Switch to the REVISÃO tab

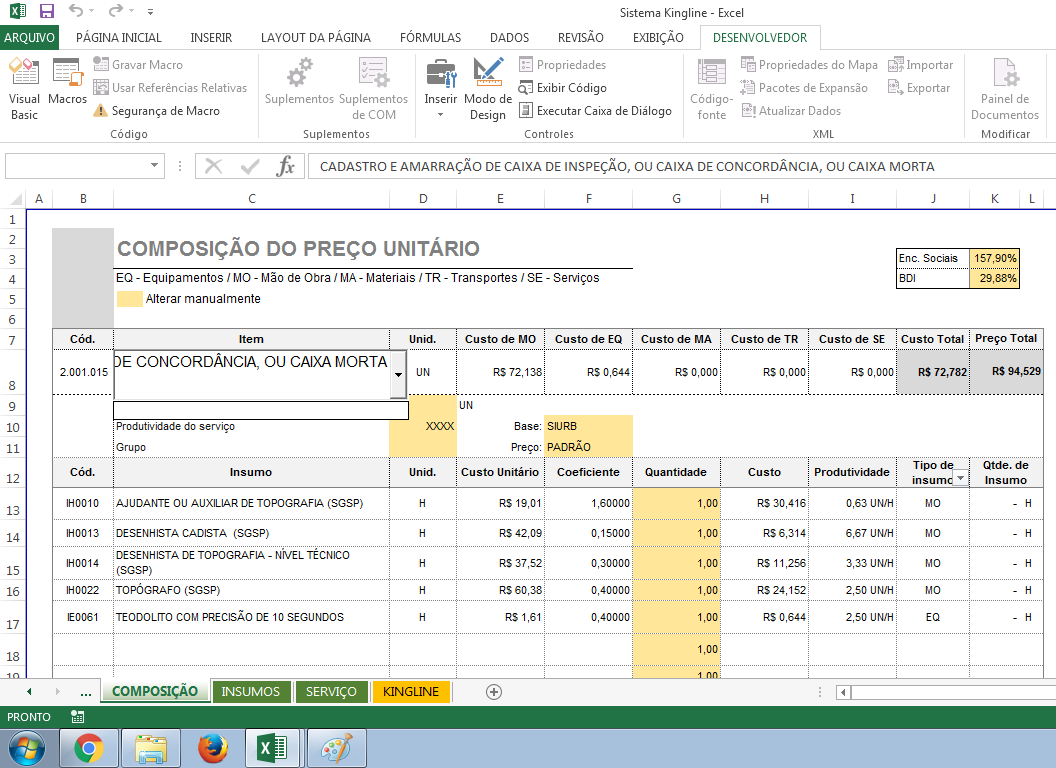(581, 38)
